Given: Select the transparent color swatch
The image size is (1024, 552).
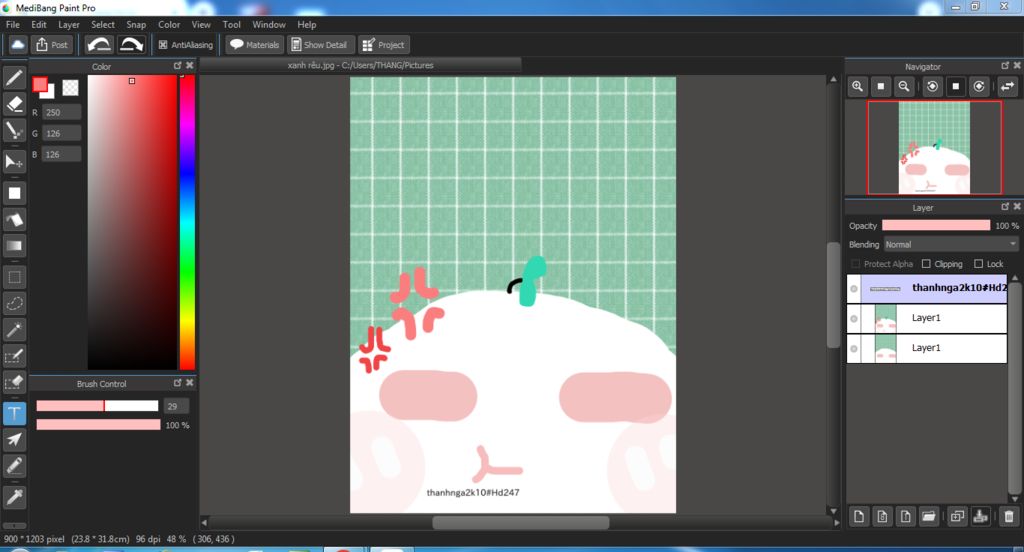Looking at the screenshot, I should (70, 88).
